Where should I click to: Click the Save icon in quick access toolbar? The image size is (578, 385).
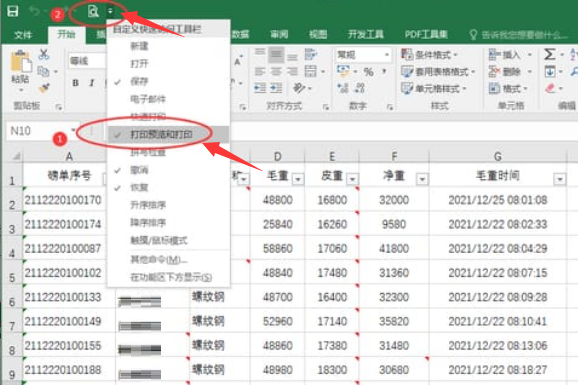[x=13, y=11]
